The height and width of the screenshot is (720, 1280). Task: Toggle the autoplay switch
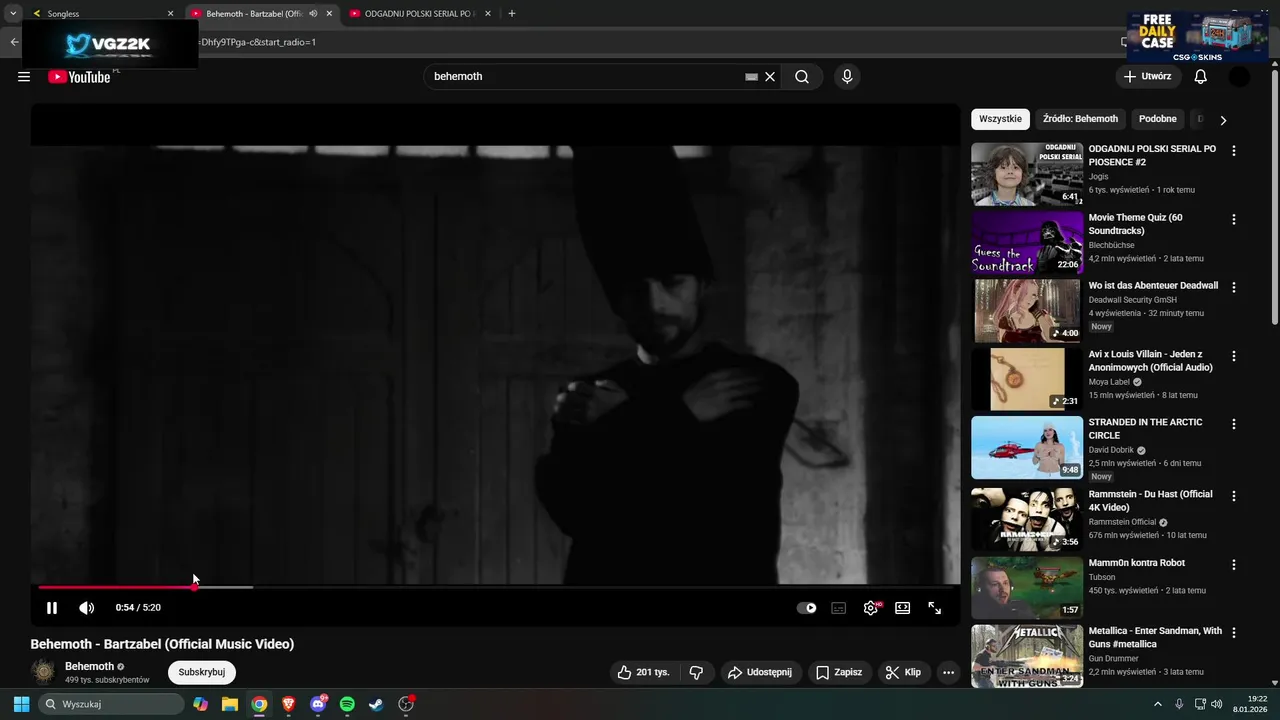pos(807,607)
